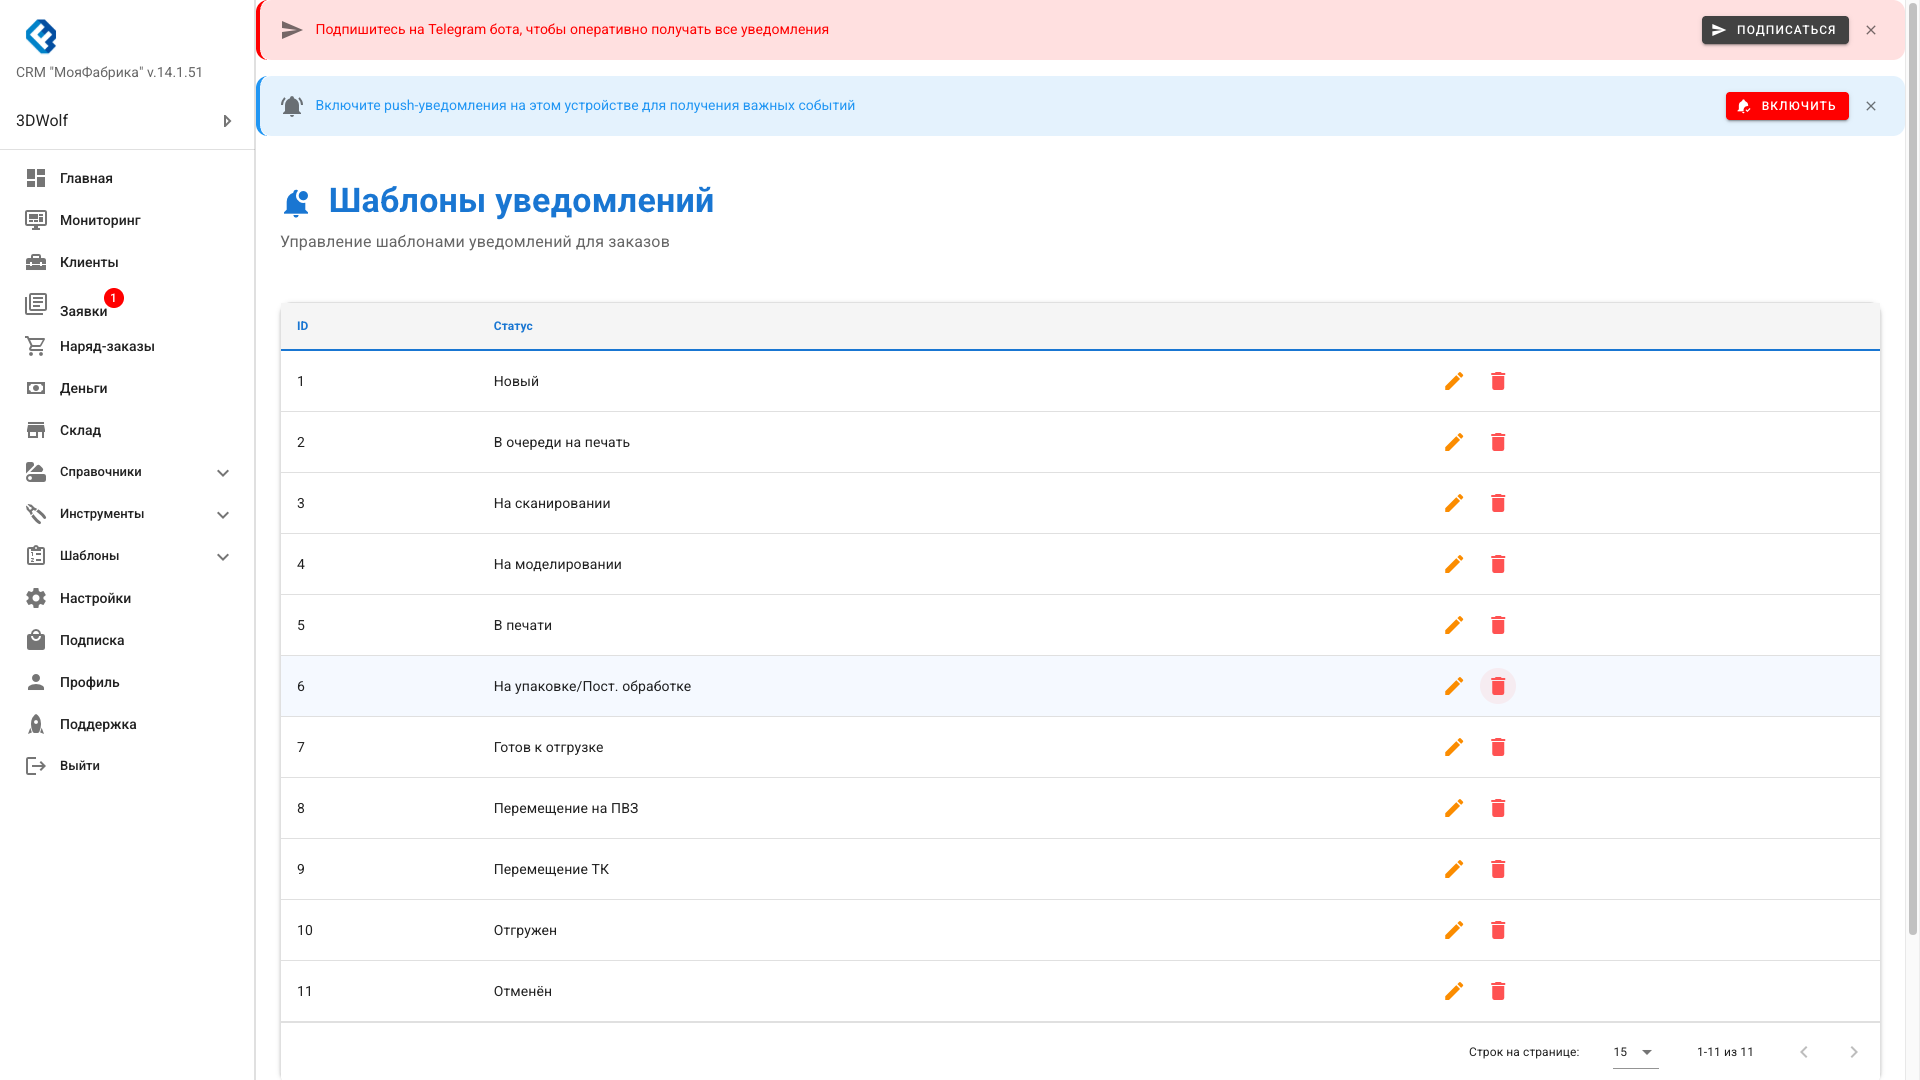The width and height of the screenshot is (1920, 1080).
Task: Edit the На моделировании notification template
Action: [1454, 564]
